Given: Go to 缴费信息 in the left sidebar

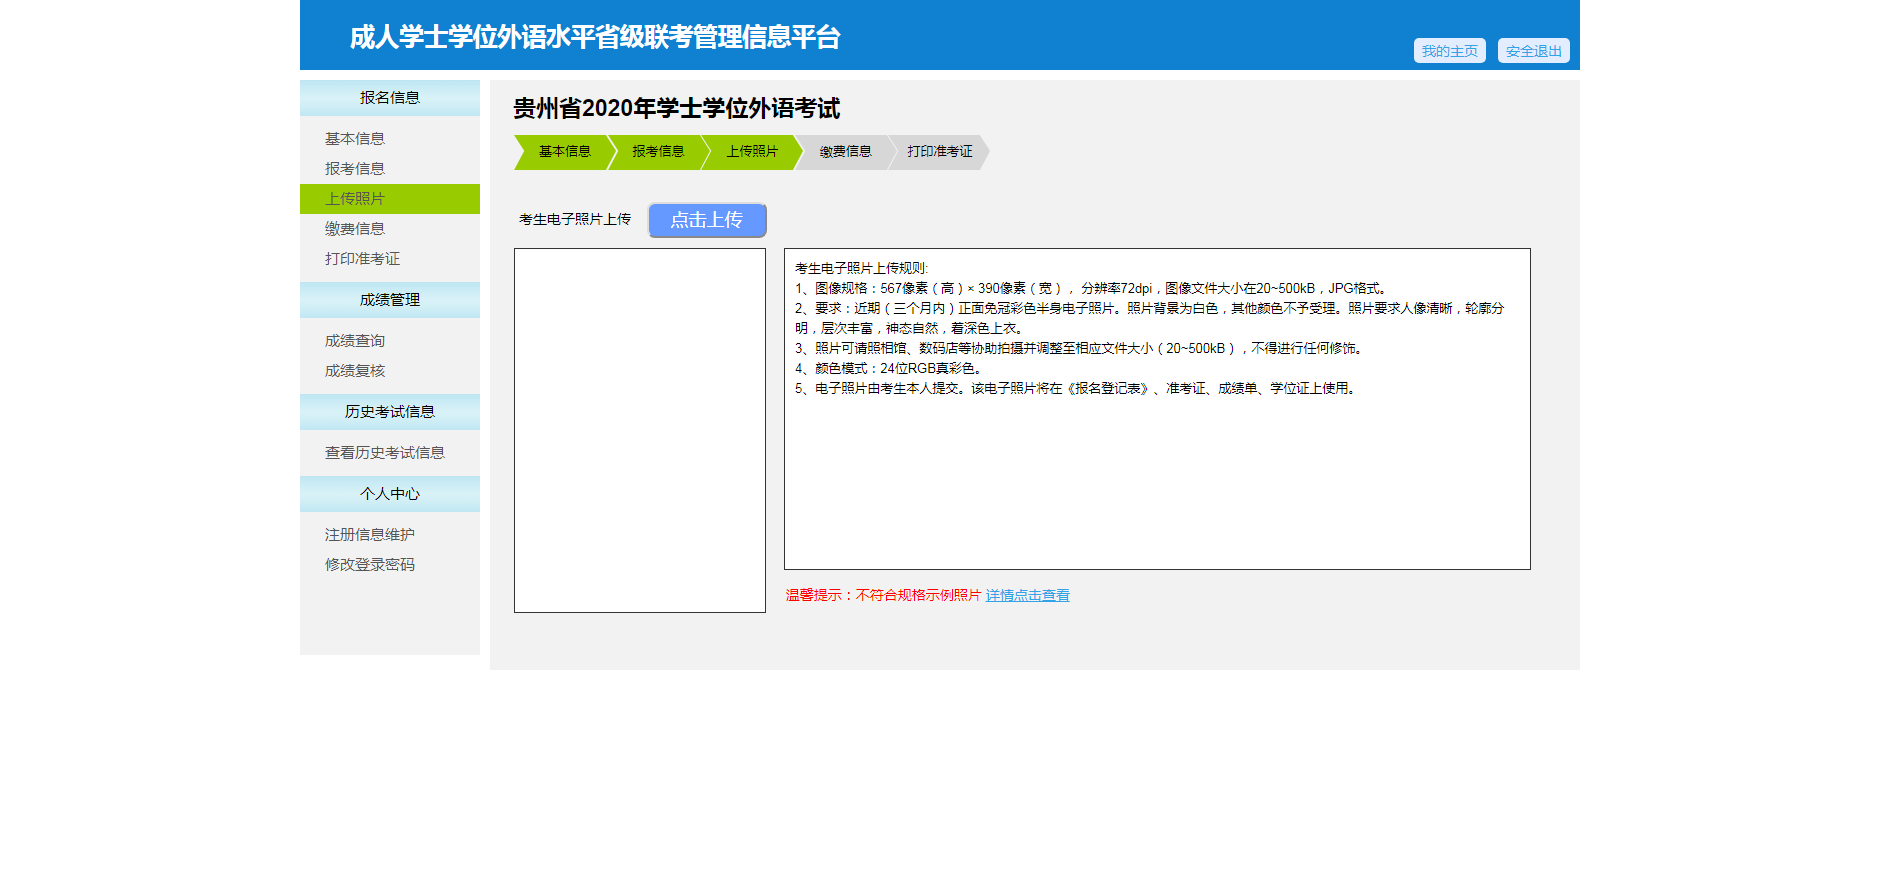Looking at the screenshot, I should coord(355,229).
